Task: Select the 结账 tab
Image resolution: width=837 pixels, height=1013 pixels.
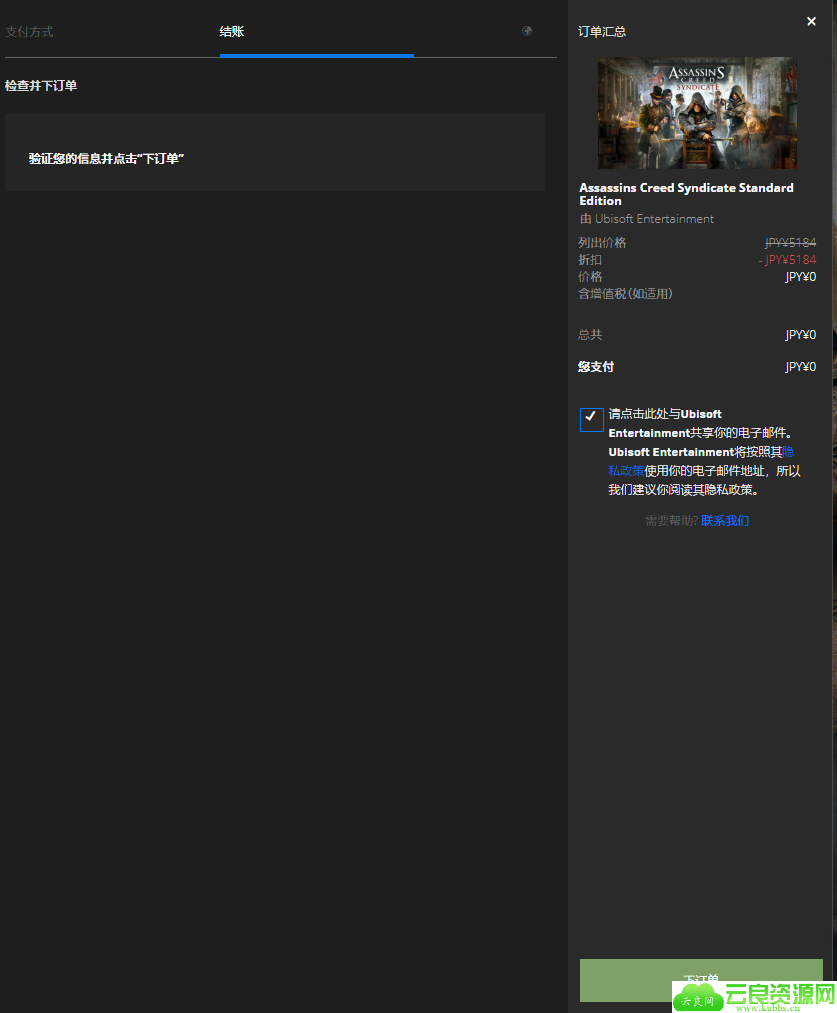Action: [231, 32]
